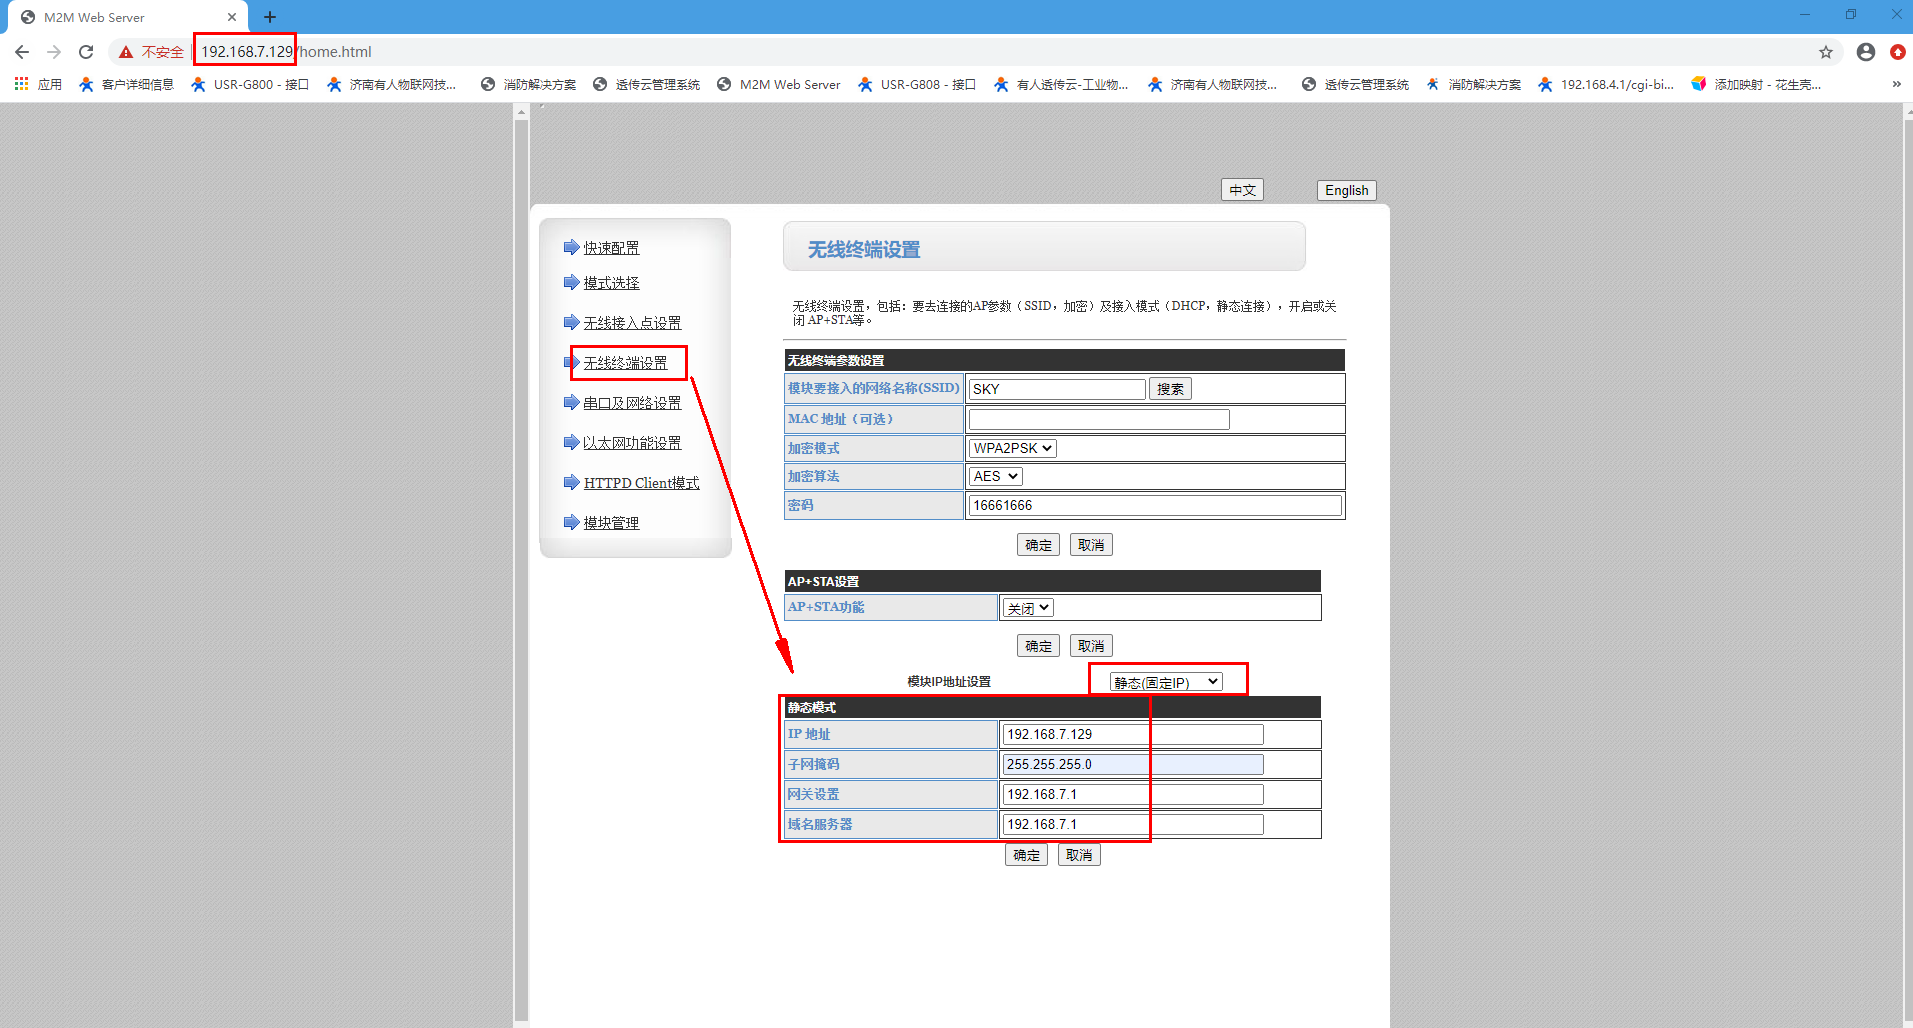Open a new browser tab
The width and height of the screenshot is (1913, 1028).
270,17
